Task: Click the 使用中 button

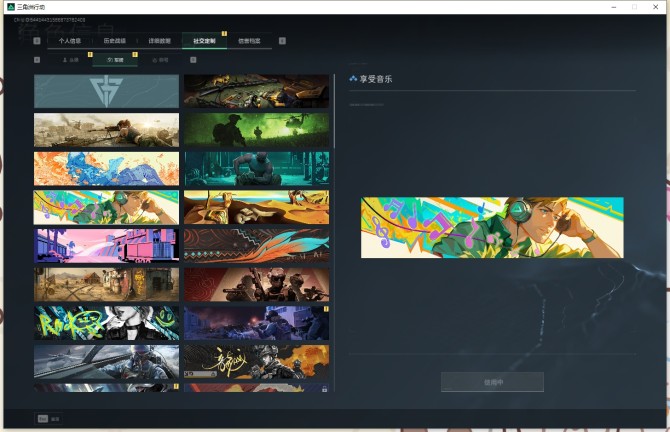Action: pos(492,382)
